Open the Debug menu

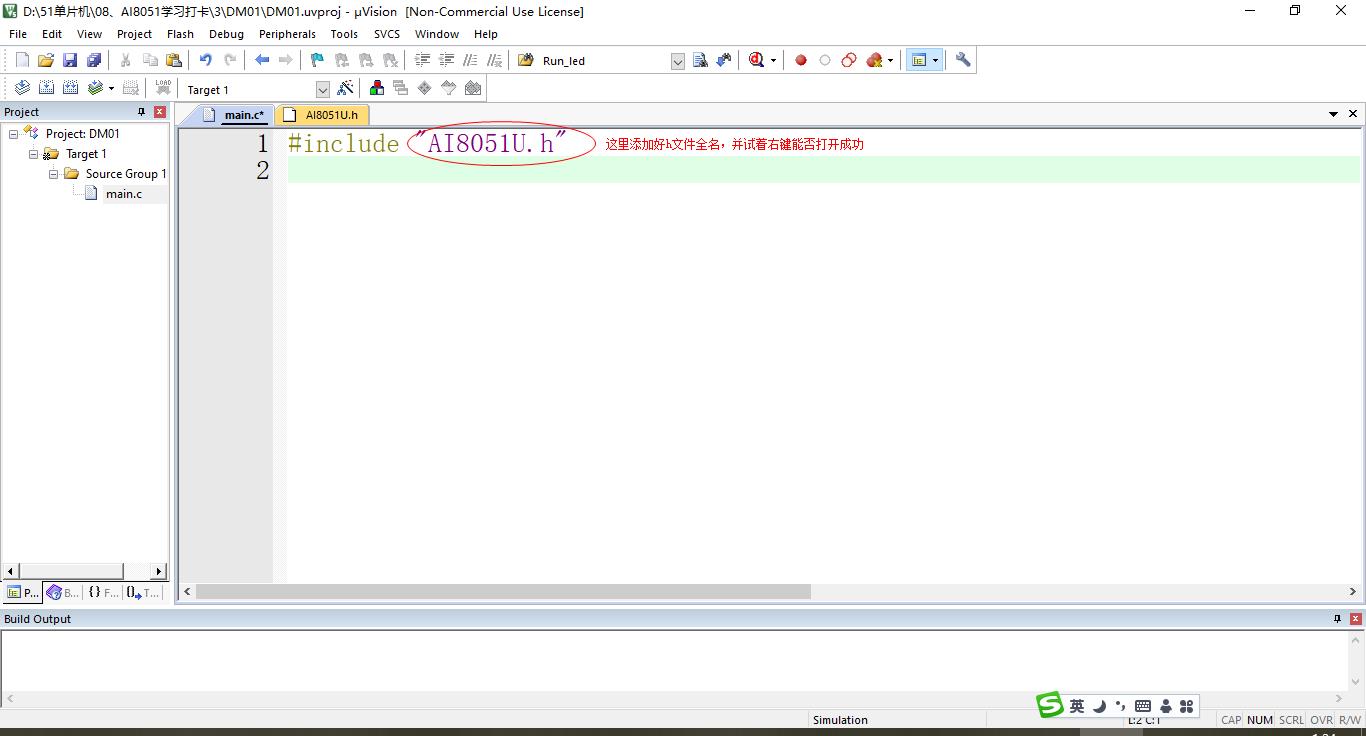coord(226,34)
